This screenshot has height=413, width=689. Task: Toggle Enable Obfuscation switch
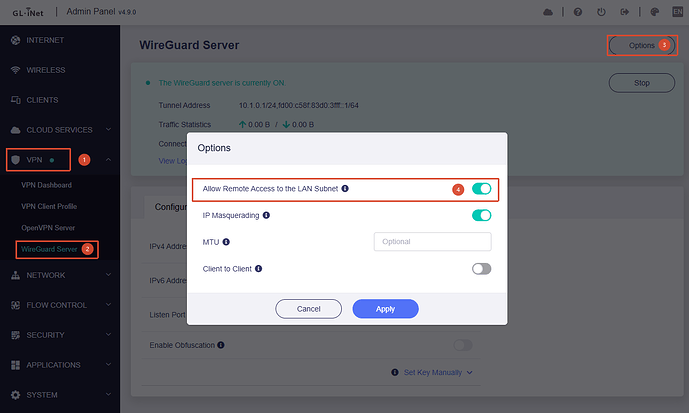click(463, 345)
